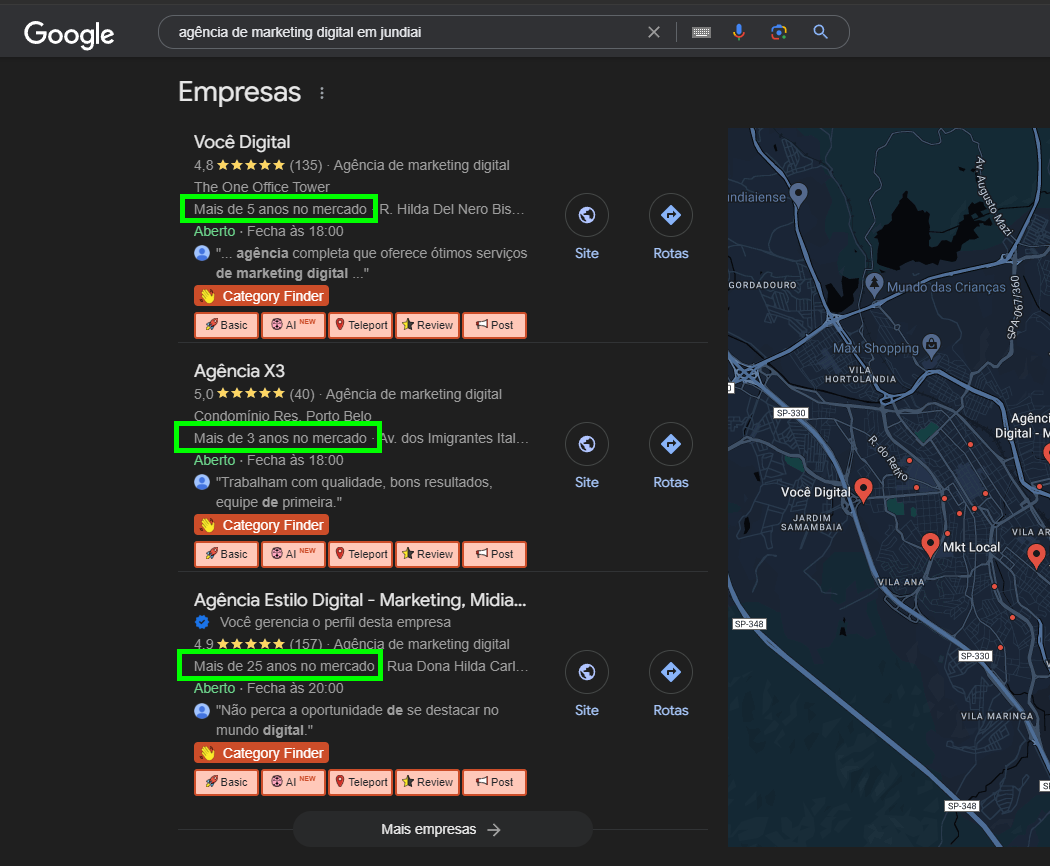Start voice search with microphone icon
Image resolution: width=1050 pixels, height=866 pixels.
coord(739,32)
